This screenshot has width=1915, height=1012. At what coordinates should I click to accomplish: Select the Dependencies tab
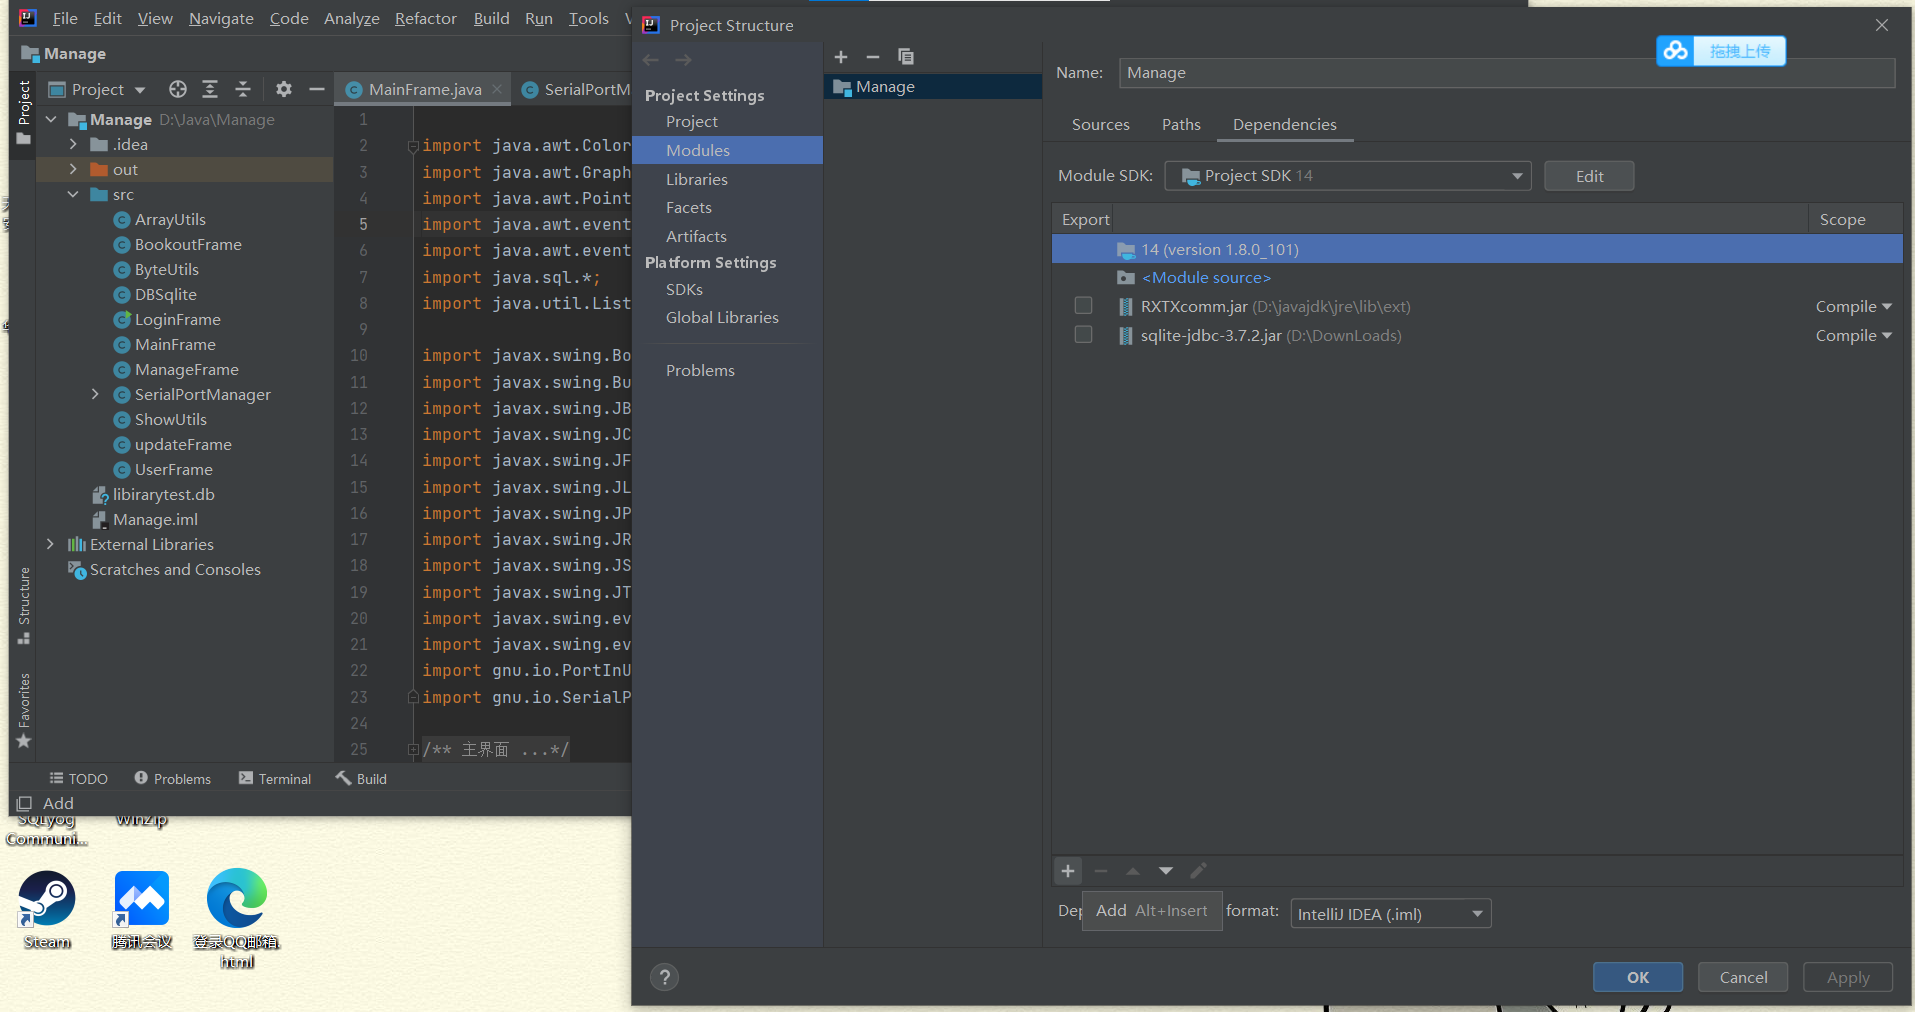click(x=1284, y=124)
